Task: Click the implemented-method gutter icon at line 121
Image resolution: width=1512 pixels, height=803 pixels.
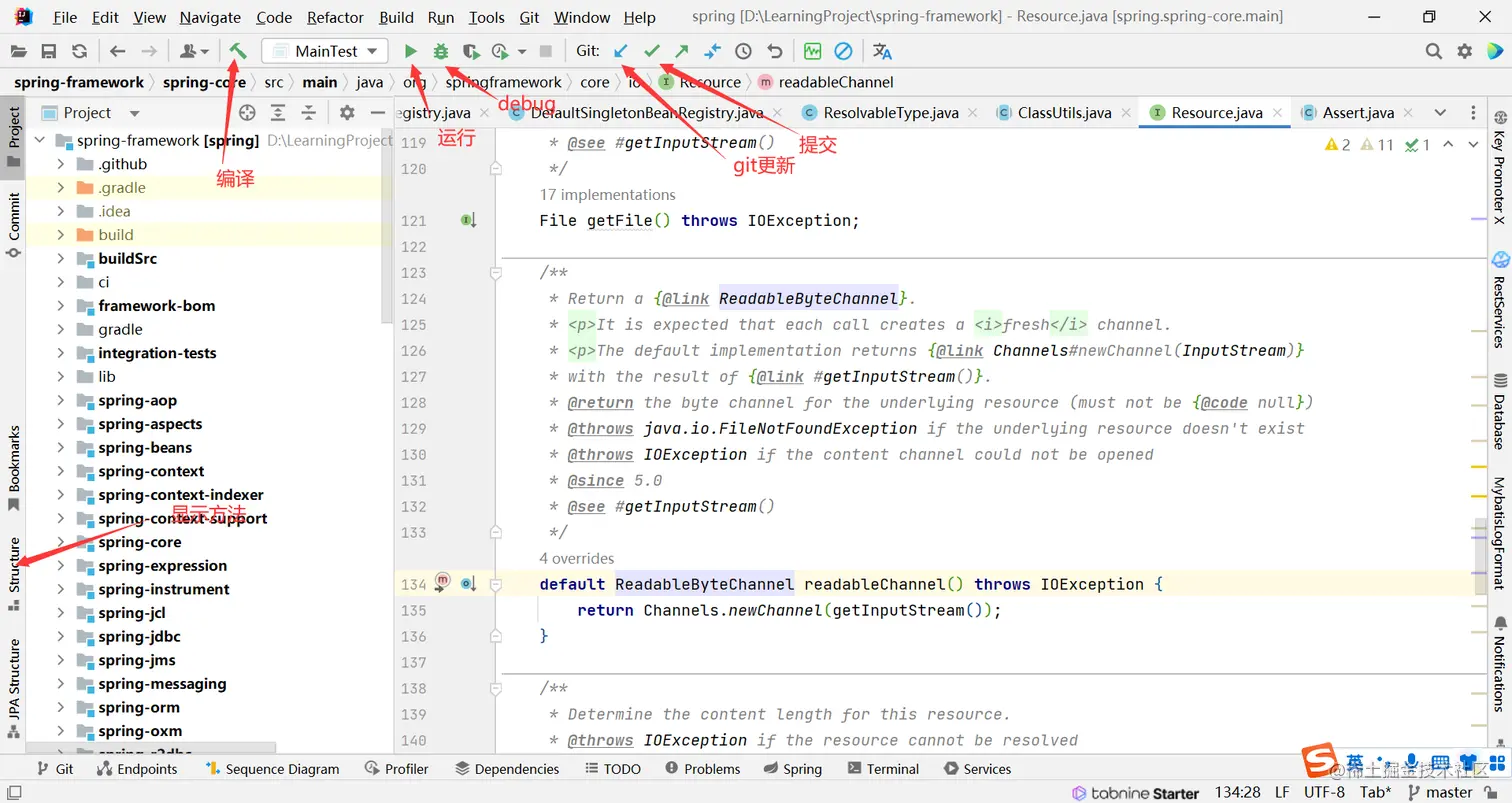Action: click(468, 220)
